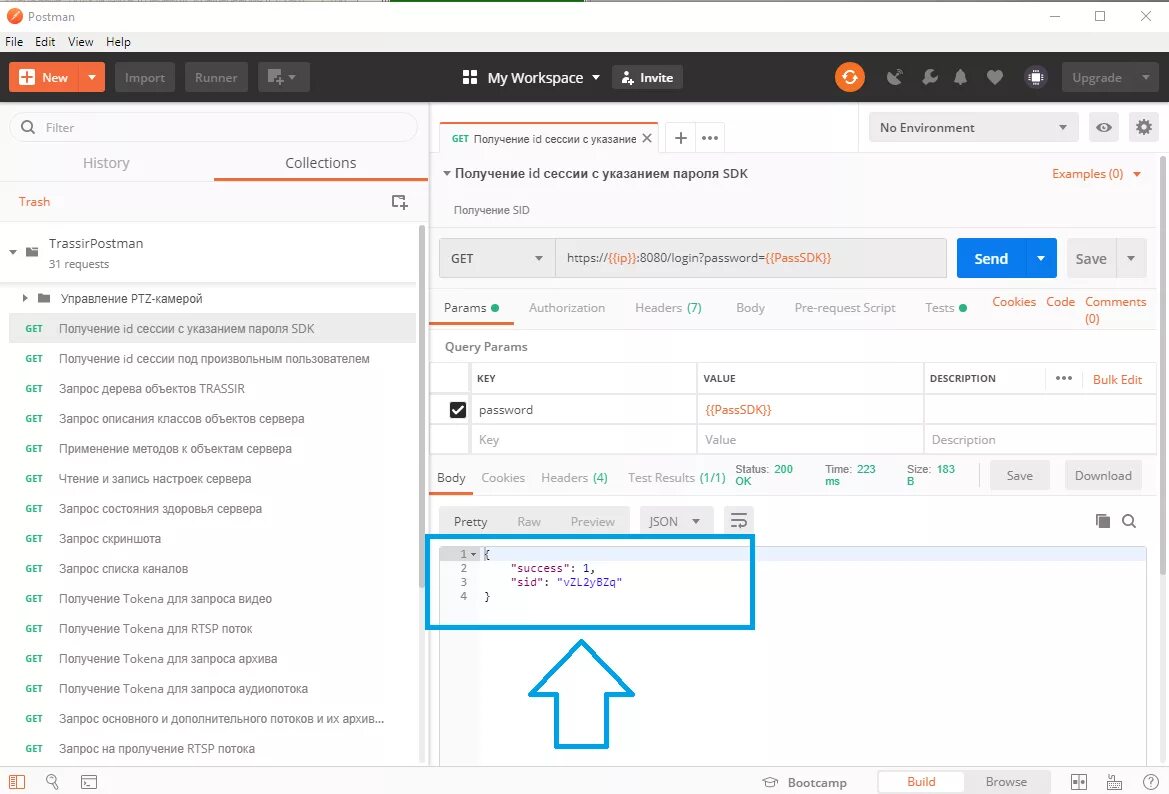The image size is (1169, 794).
Task: Open Bulk Edit for params
Action: (1117, 379)
